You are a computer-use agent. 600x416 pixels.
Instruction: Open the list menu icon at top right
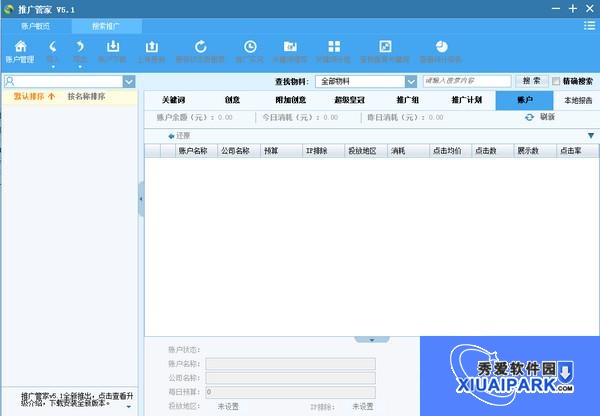click(x=589, y=26)
